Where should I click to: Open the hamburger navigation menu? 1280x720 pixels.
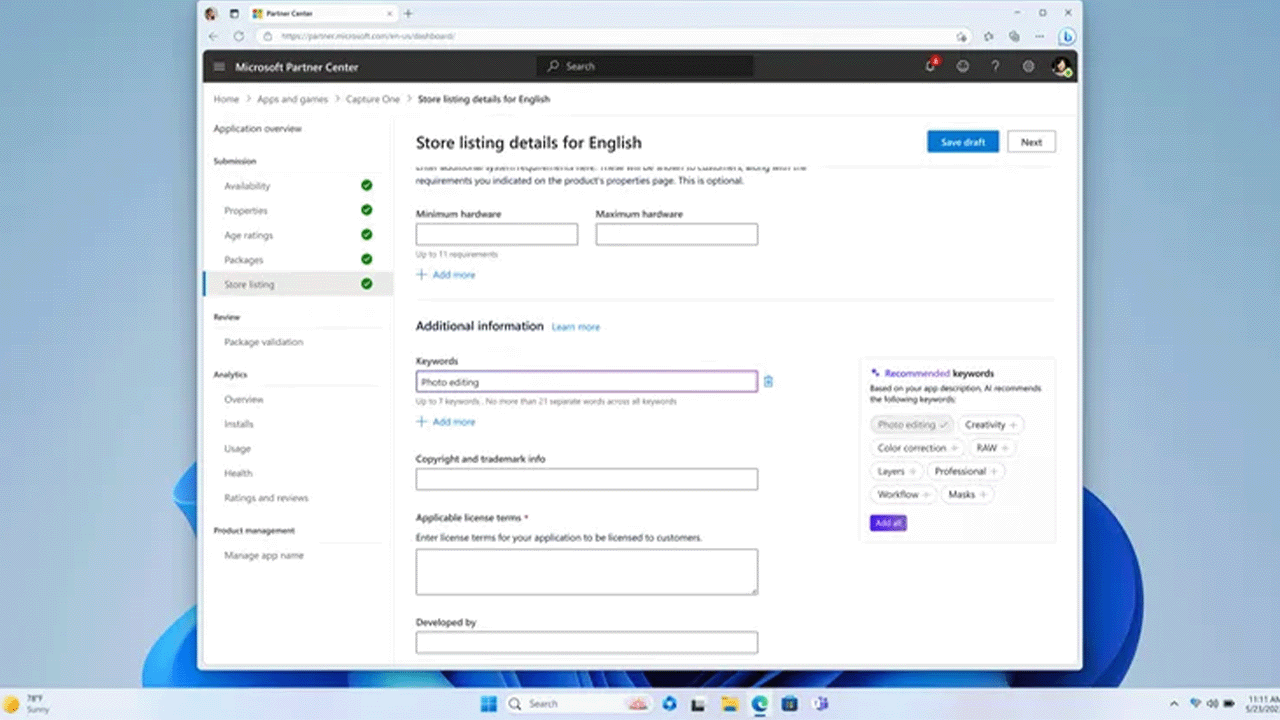tap(219, 67)
